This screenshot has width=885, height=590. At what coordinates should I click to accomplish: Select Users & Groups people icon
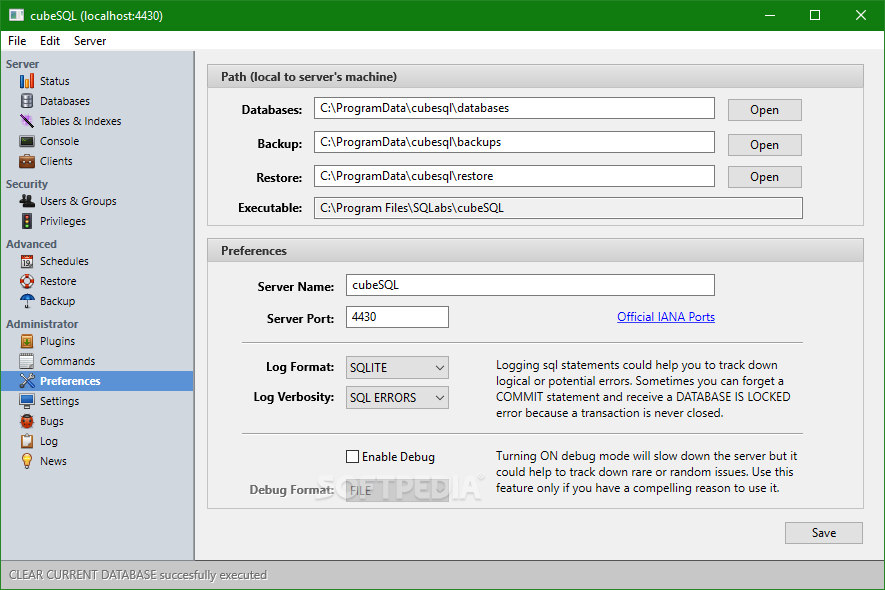click(x=27, y=201)
